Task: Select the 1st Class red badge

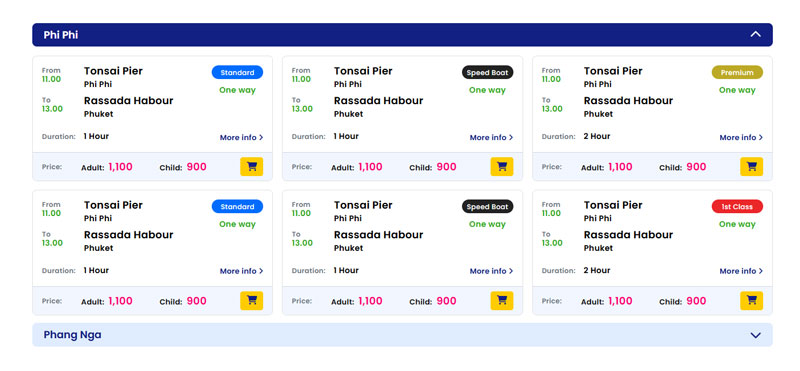Action: tap(737, 207)
